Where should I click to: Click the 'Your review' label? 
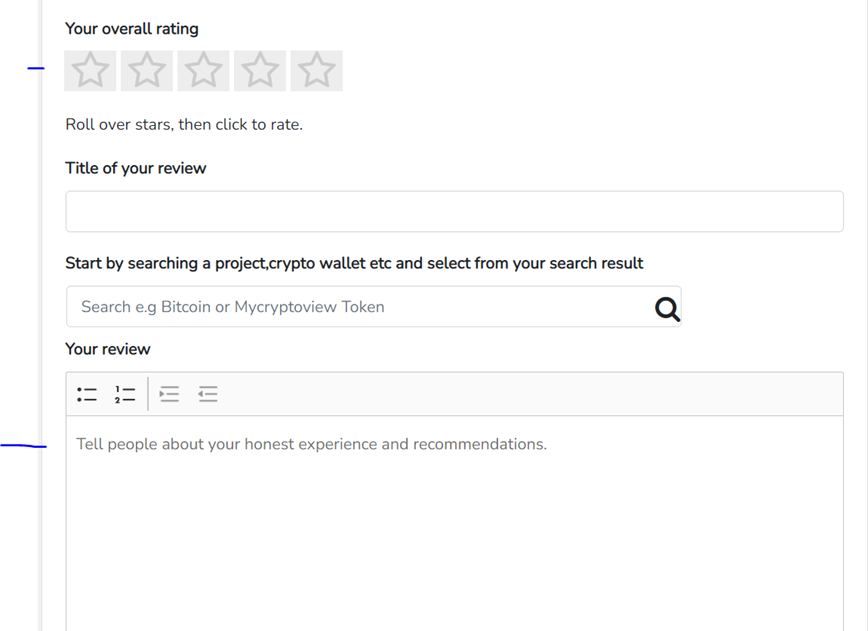[108, 349]
